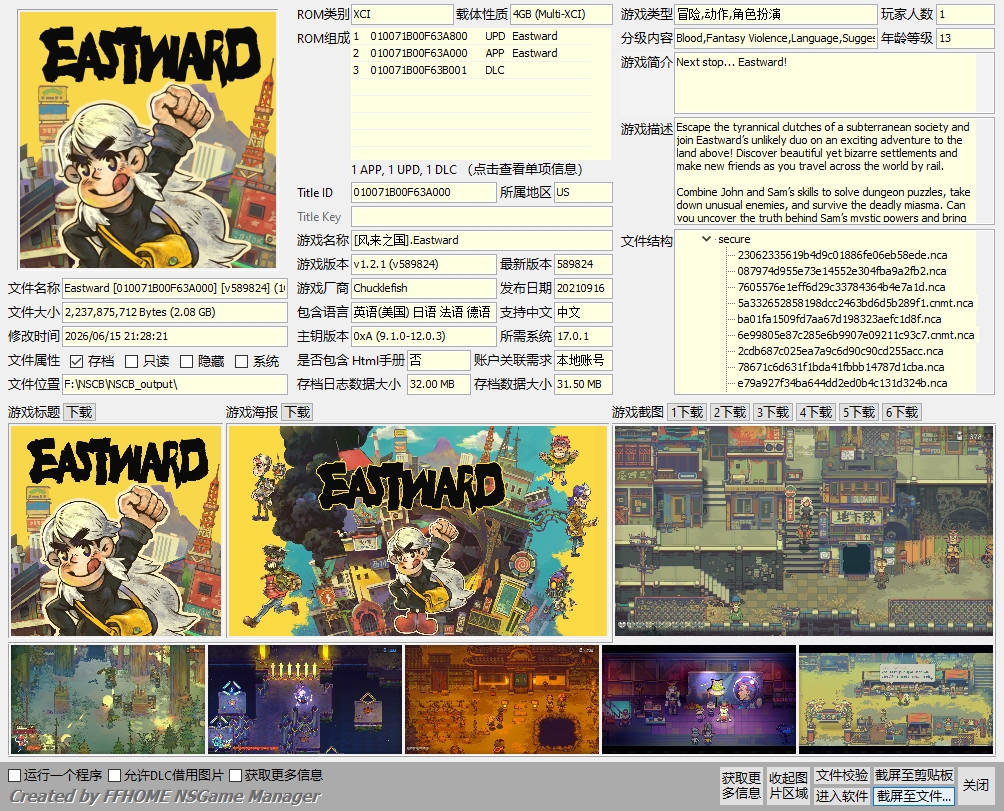The image size is (1004, 811).
Task: Click the '1 APP, 1 UPD, 1 DLC' info text
Action: click(x=404, y=170)
